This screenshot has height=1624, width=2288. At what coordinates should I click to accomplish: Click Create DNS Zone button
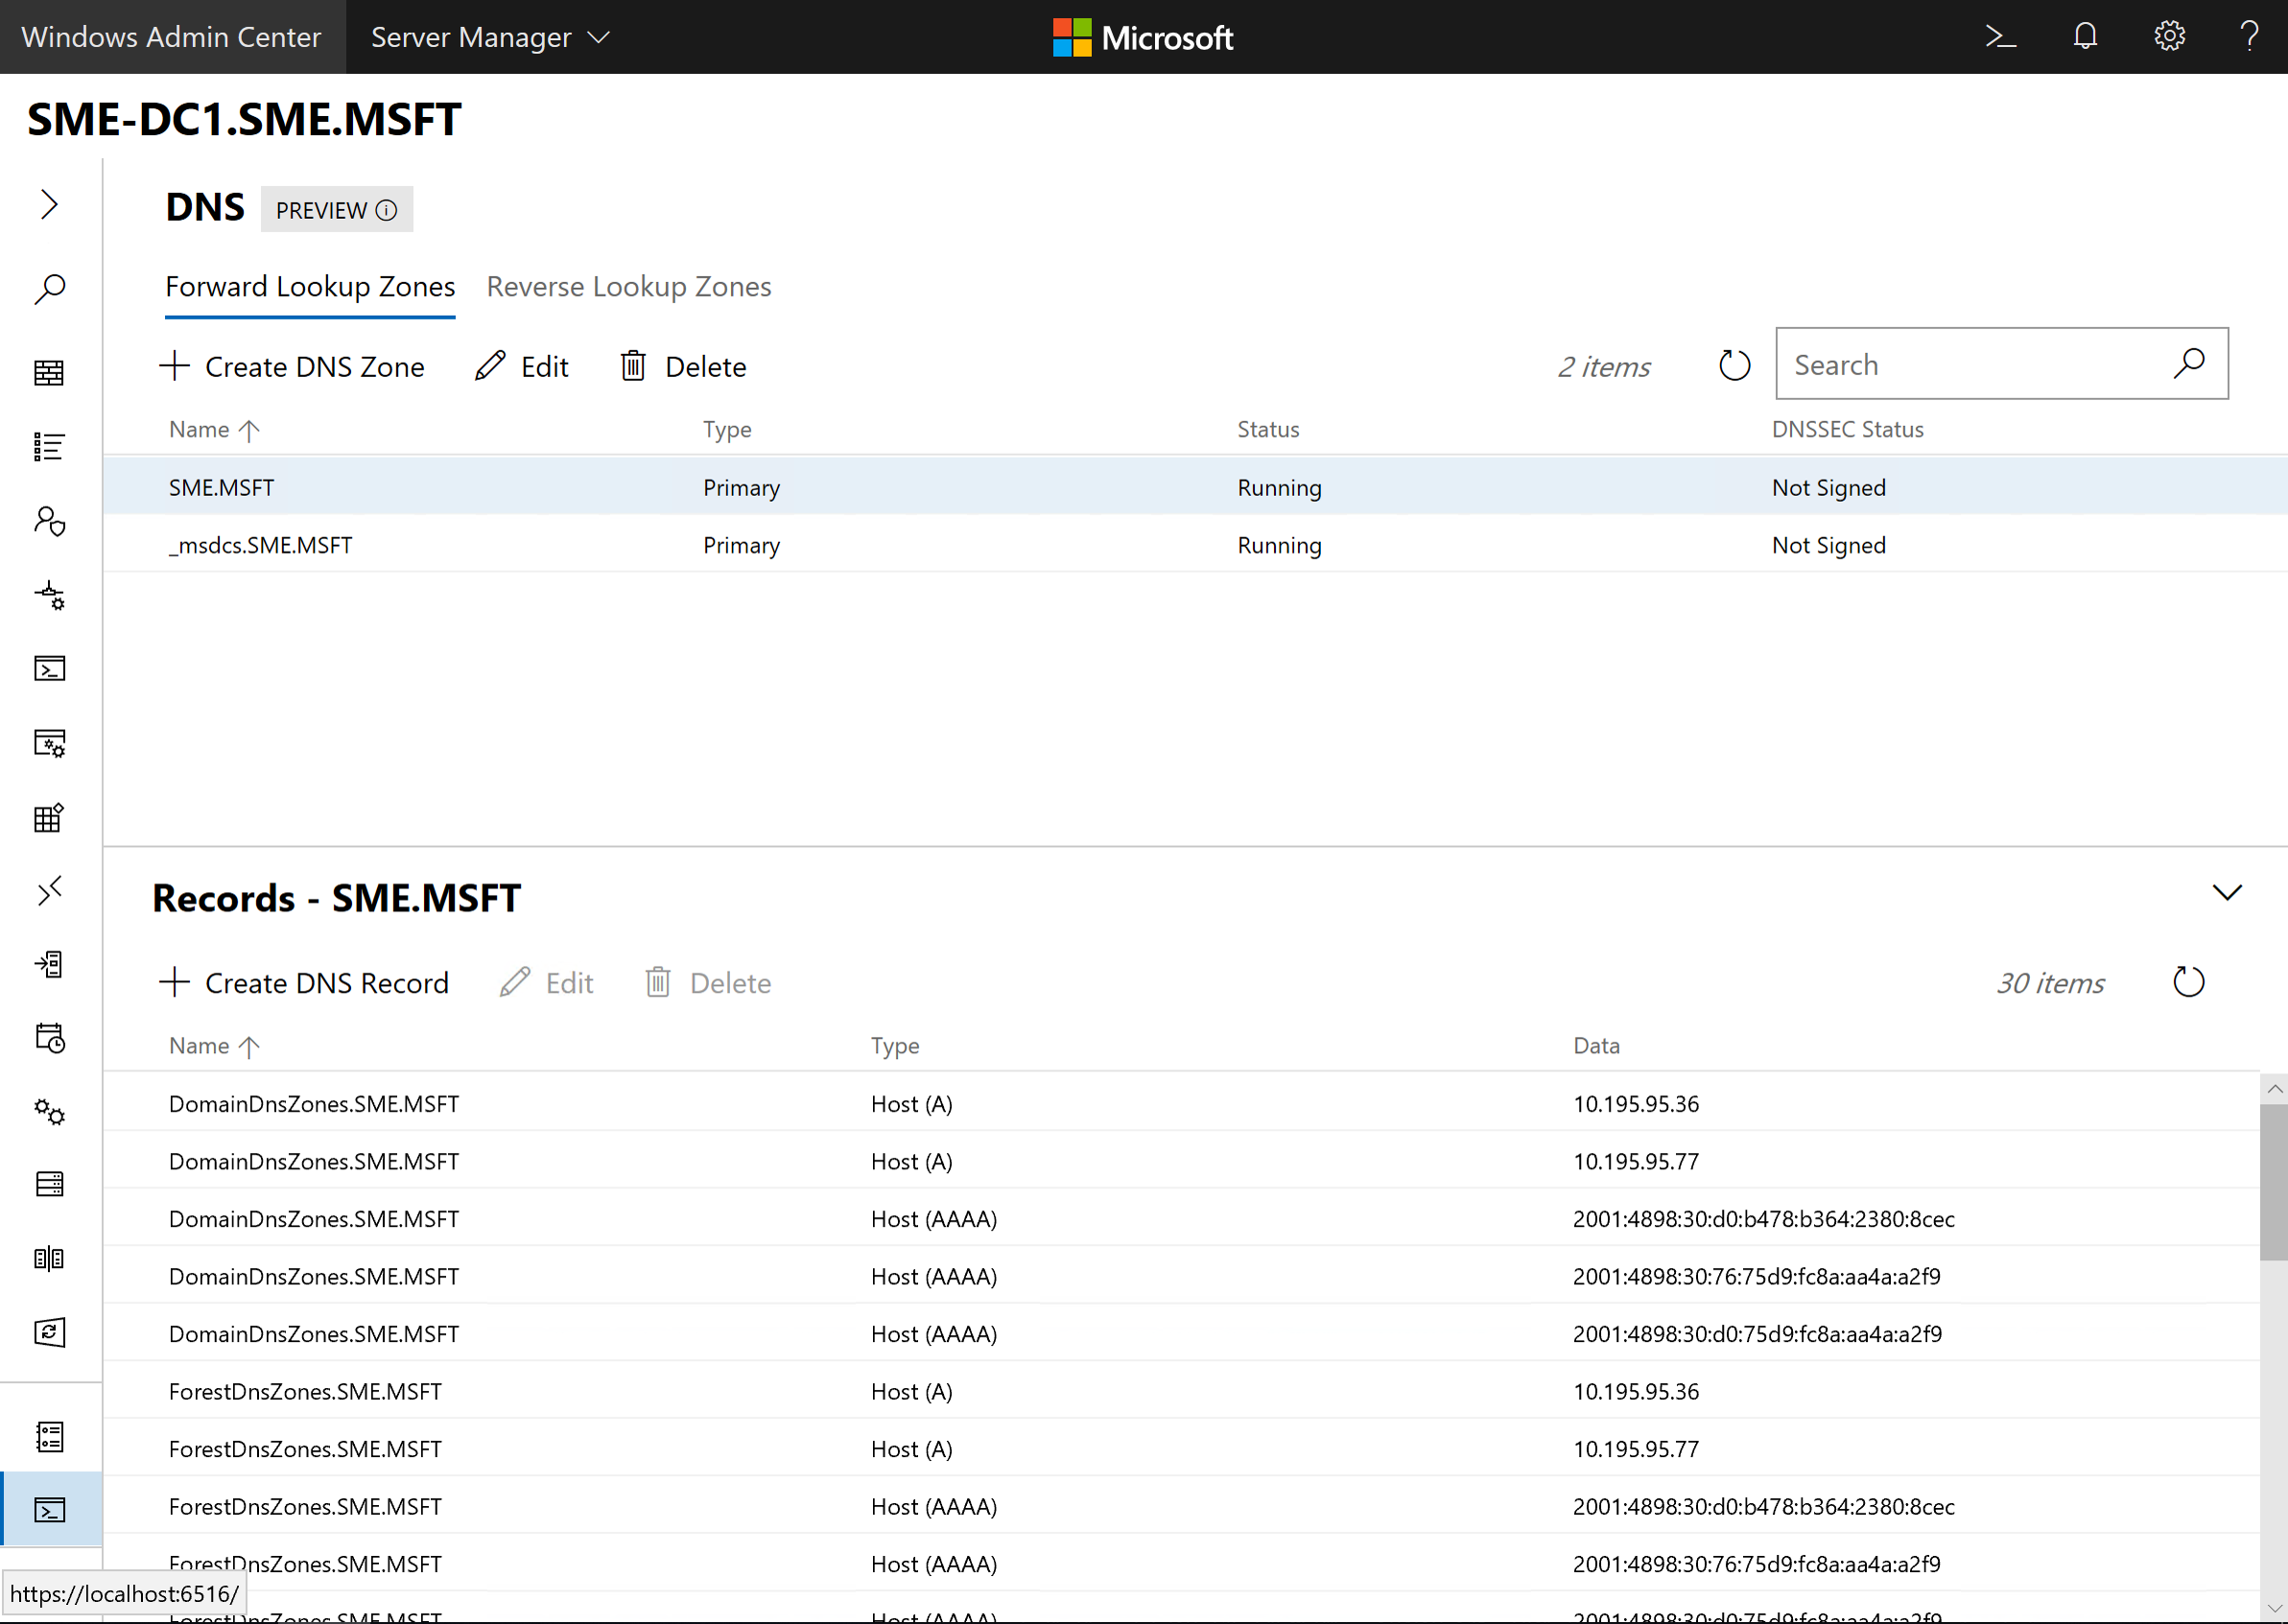(292, 367)
